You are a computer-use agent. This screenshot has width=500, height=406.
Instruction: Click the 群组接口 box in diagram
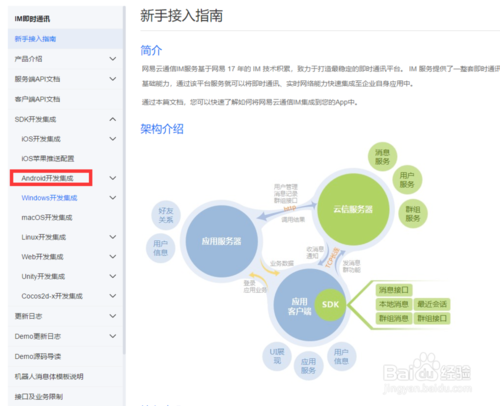[x=432, y=318]
